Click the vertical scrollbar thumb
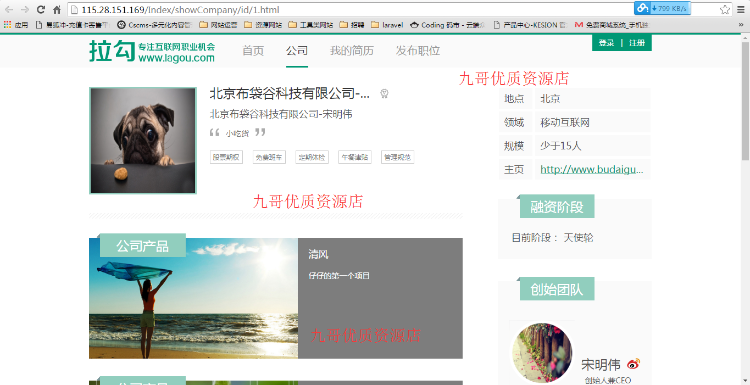The width and height of the screenshot is (750, 385). click(x=745, y=102)
